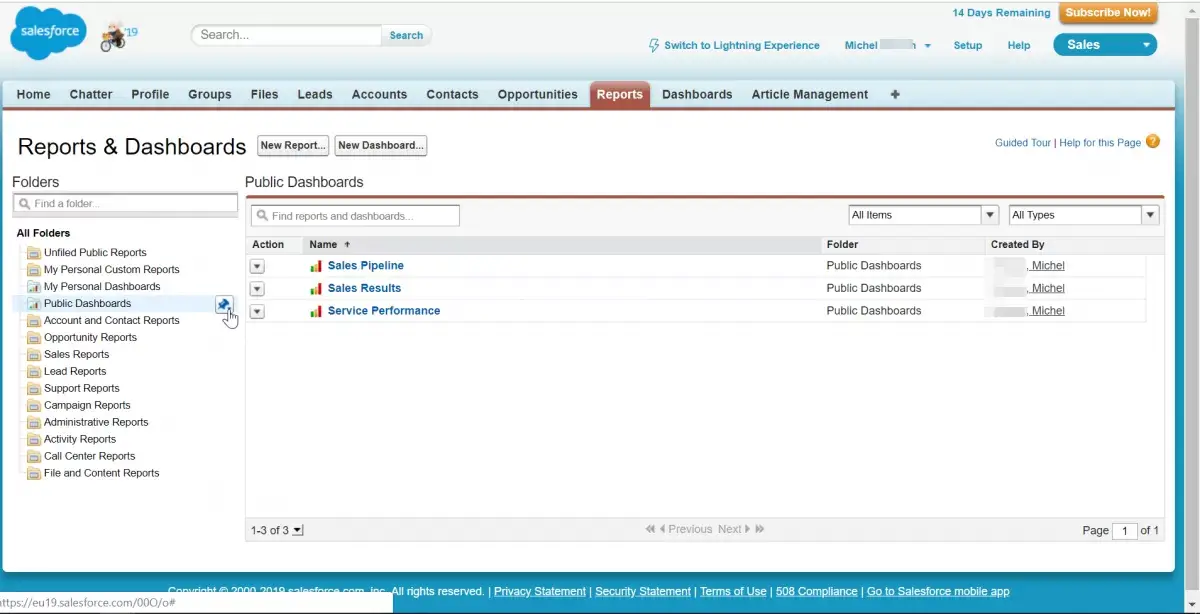The width and height of the screenshot is (1200, 614).
Task: Select the Sales Reports folder
Action: (x=76, y=355)
